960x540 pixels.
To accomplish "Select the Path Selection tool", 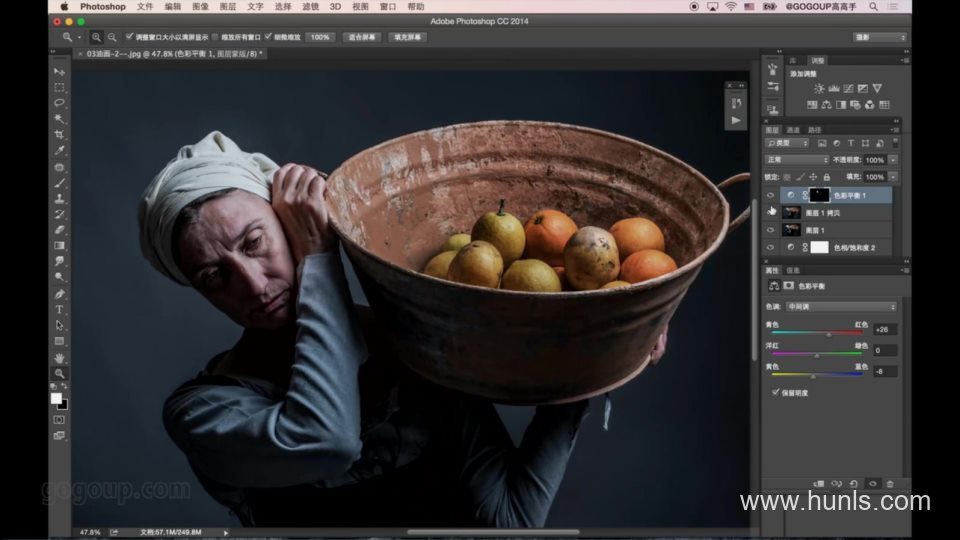I will 59,325.
